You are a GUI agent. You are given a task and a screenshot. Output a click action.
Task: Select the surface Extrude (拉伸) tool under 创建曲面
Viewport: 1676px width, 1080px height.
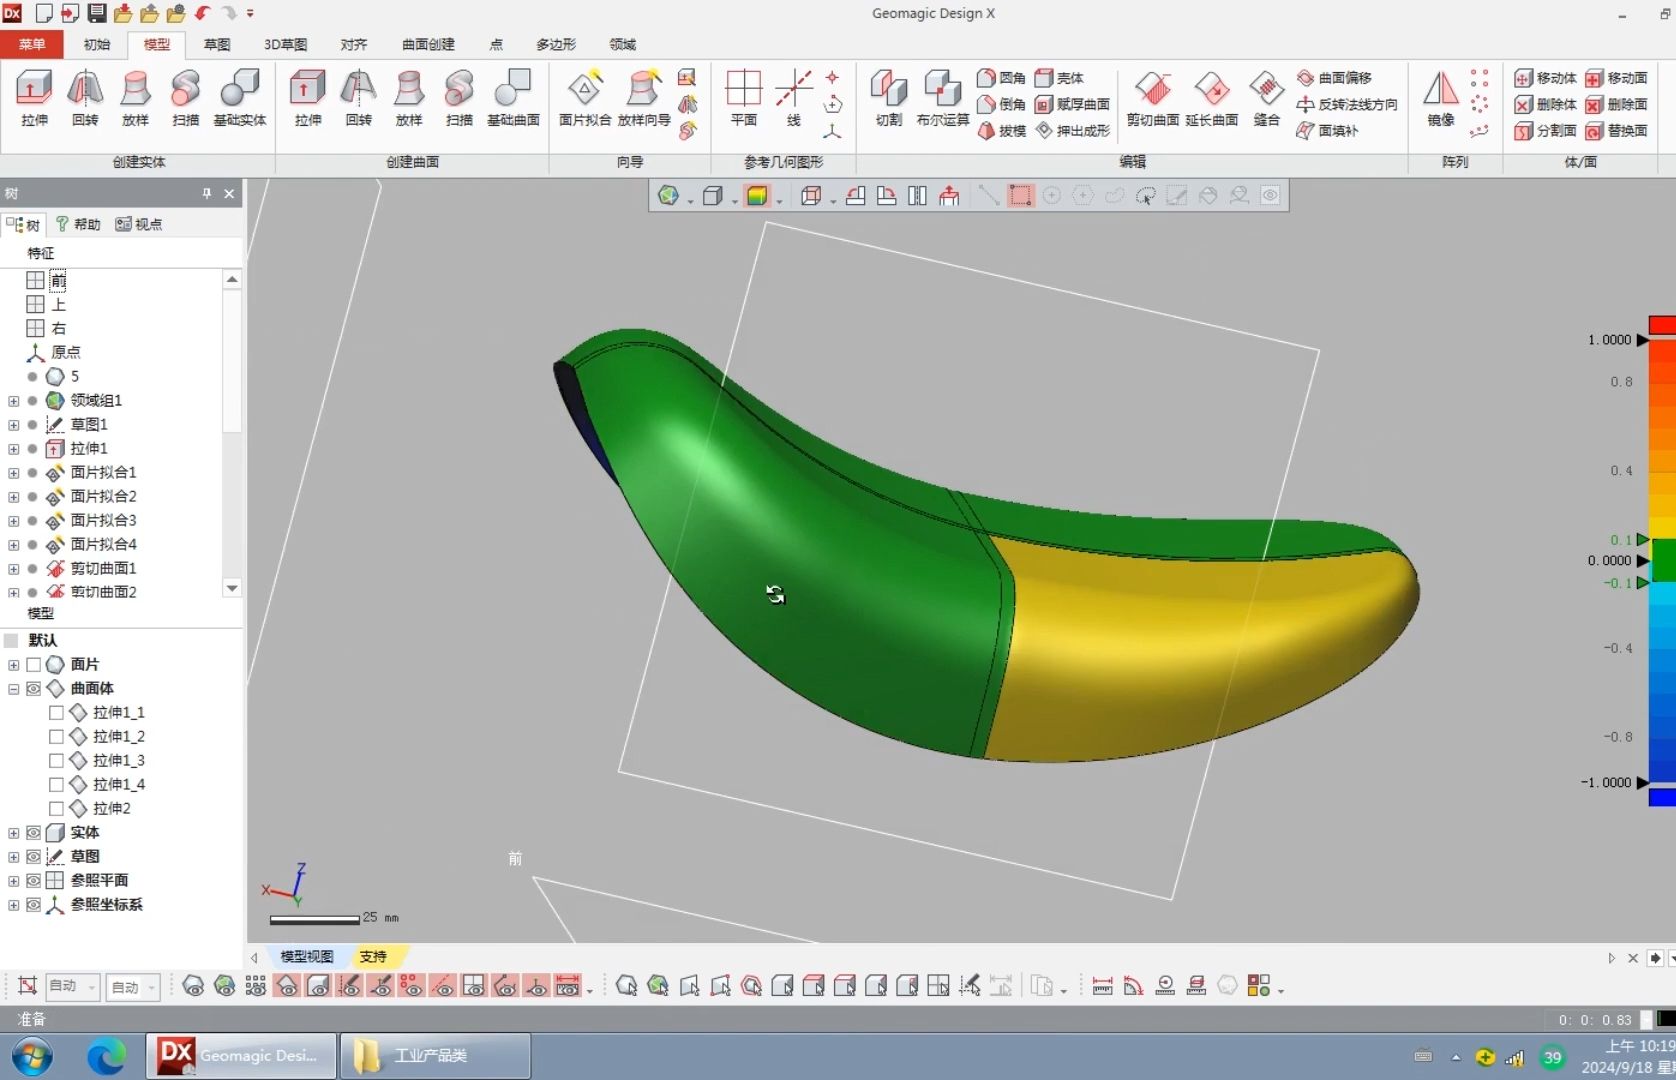(308, 98)
